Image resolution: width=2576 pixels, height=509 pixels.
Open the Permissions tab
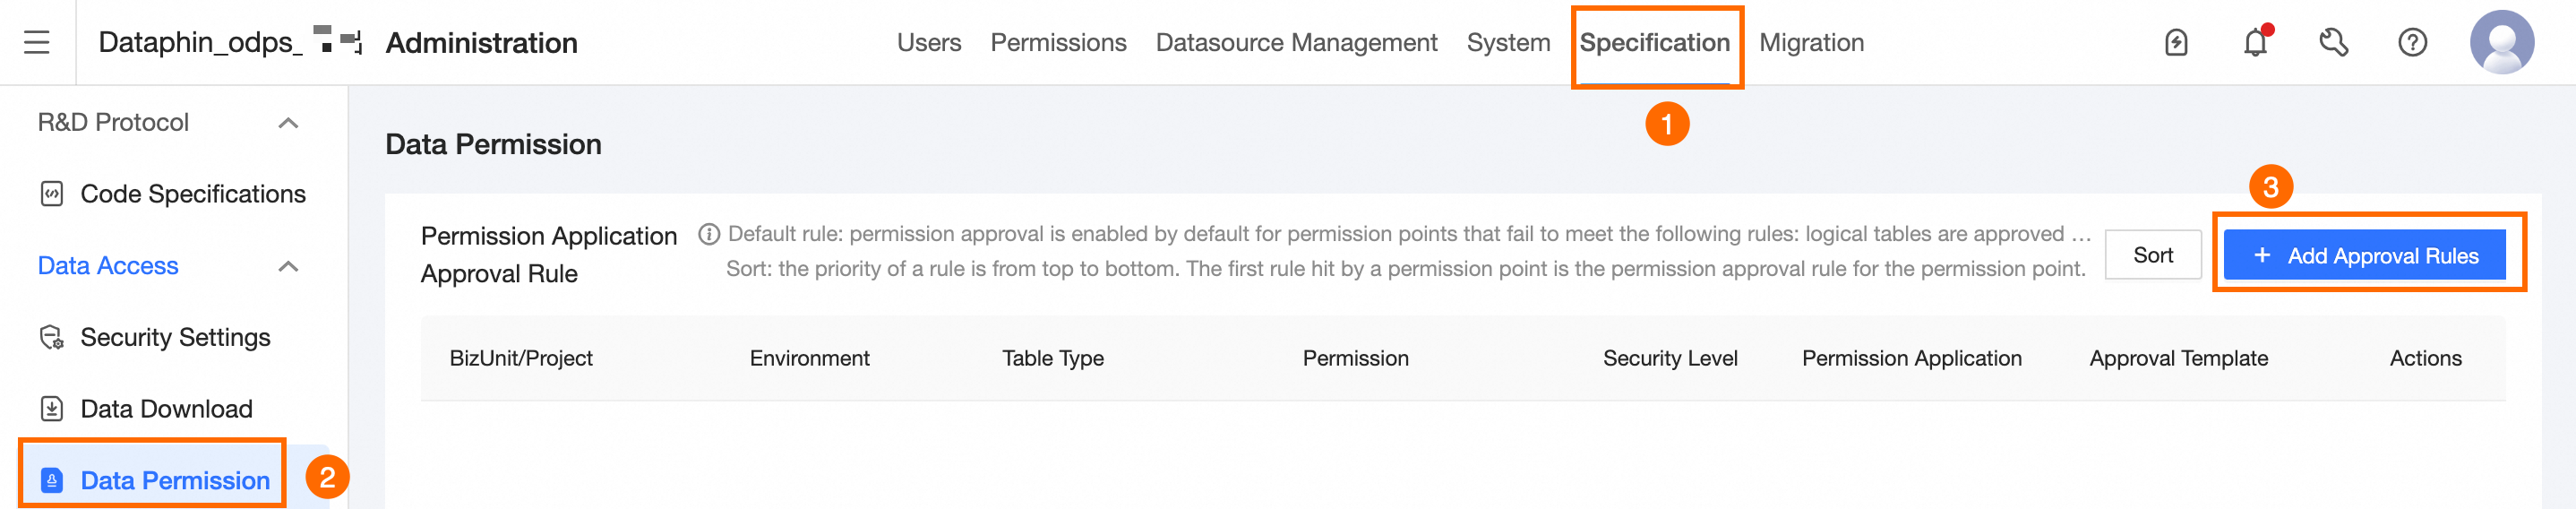[1058, 43]
